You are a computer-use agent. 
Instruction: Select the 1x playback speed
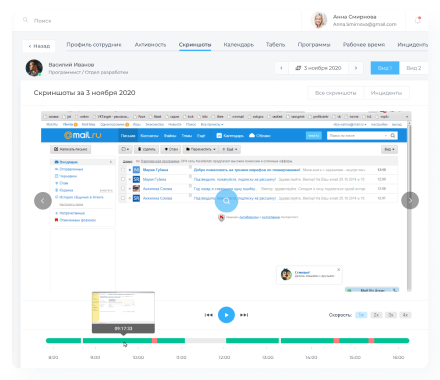(x=361, y=315)
